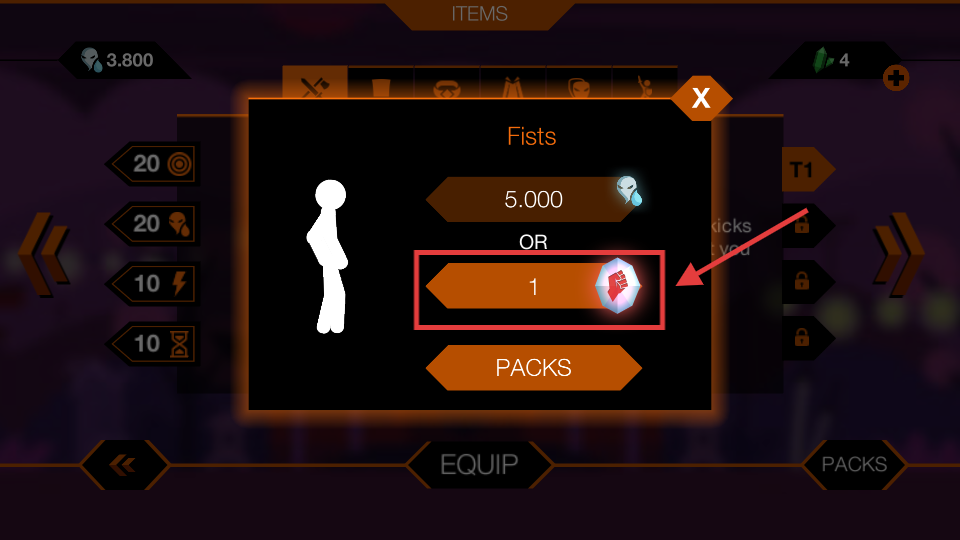Open the armor vest tab

tap(381, 84)
